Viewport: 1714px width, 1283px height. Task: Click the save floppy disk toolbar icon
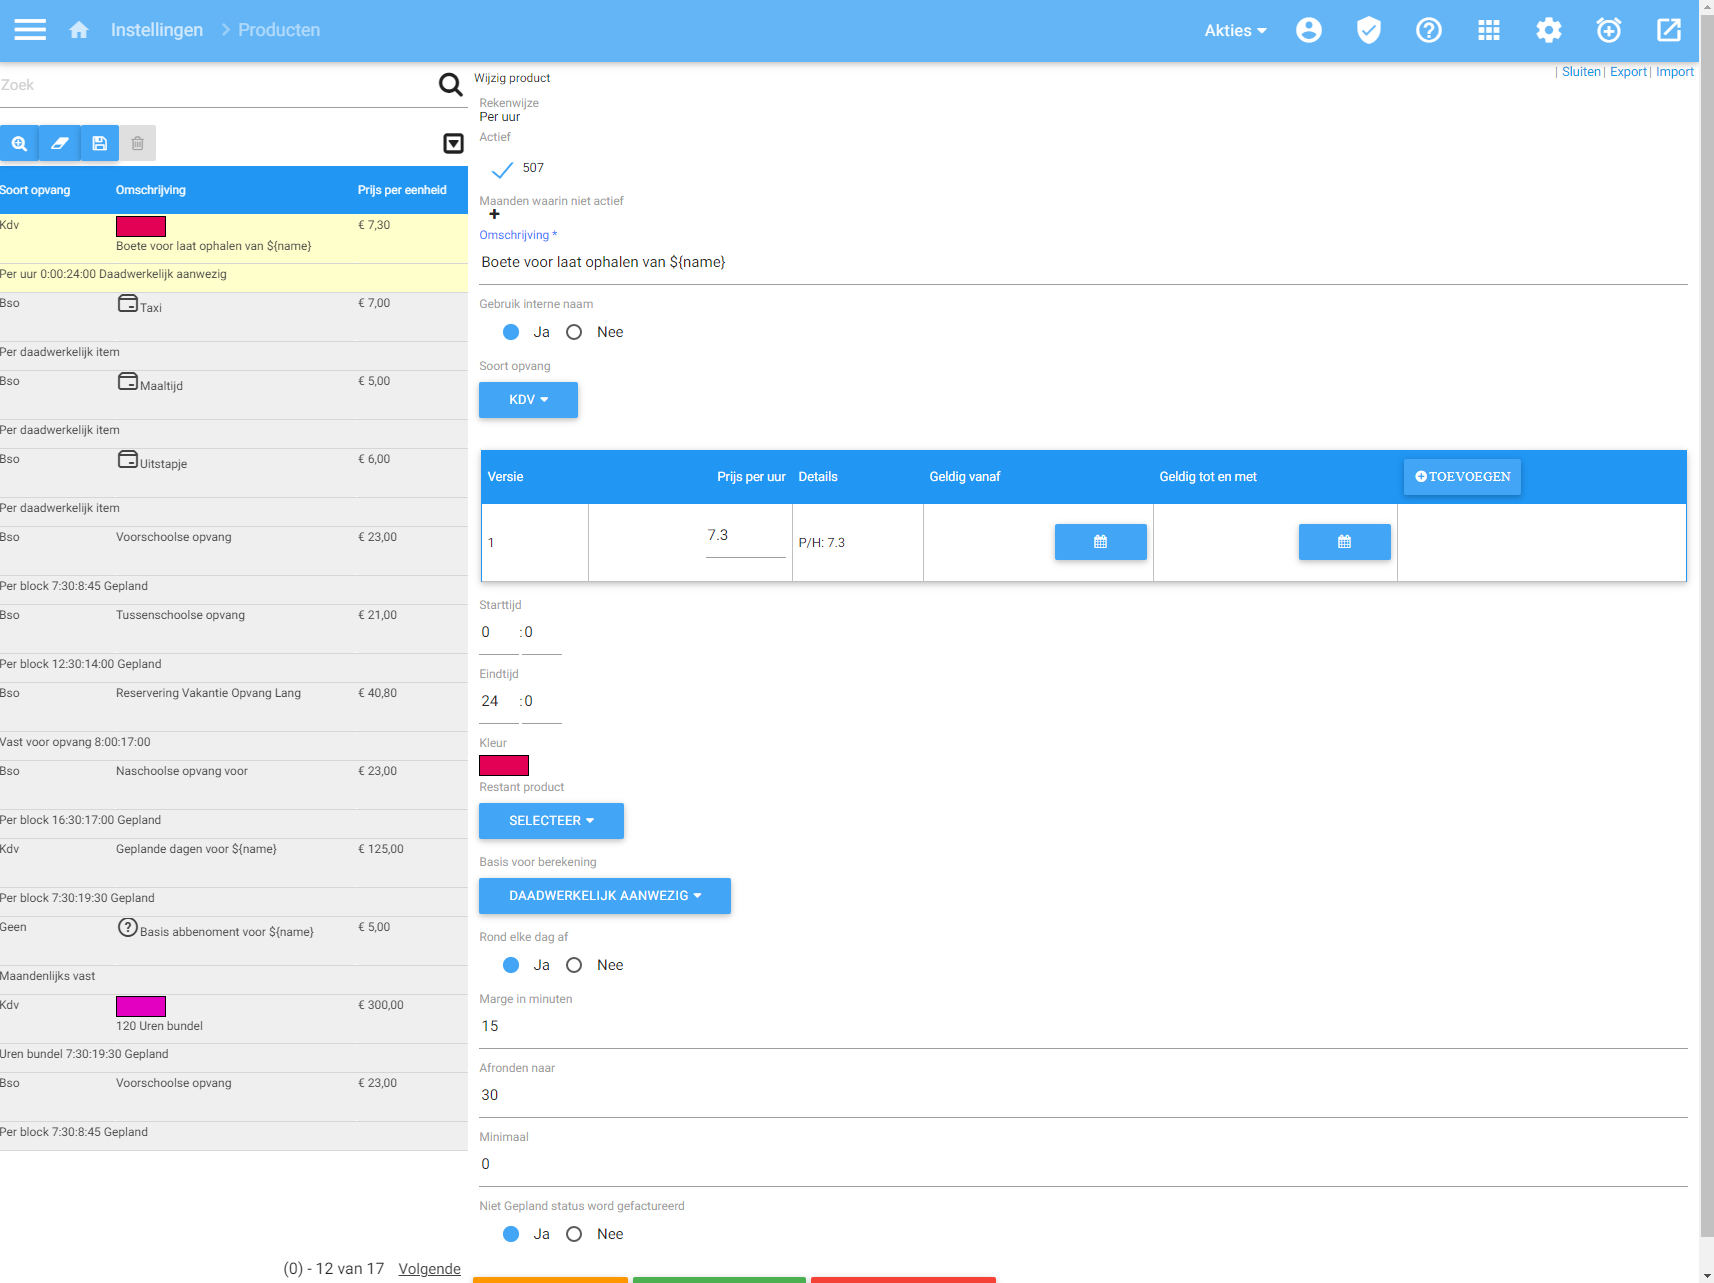click(99, 143)
